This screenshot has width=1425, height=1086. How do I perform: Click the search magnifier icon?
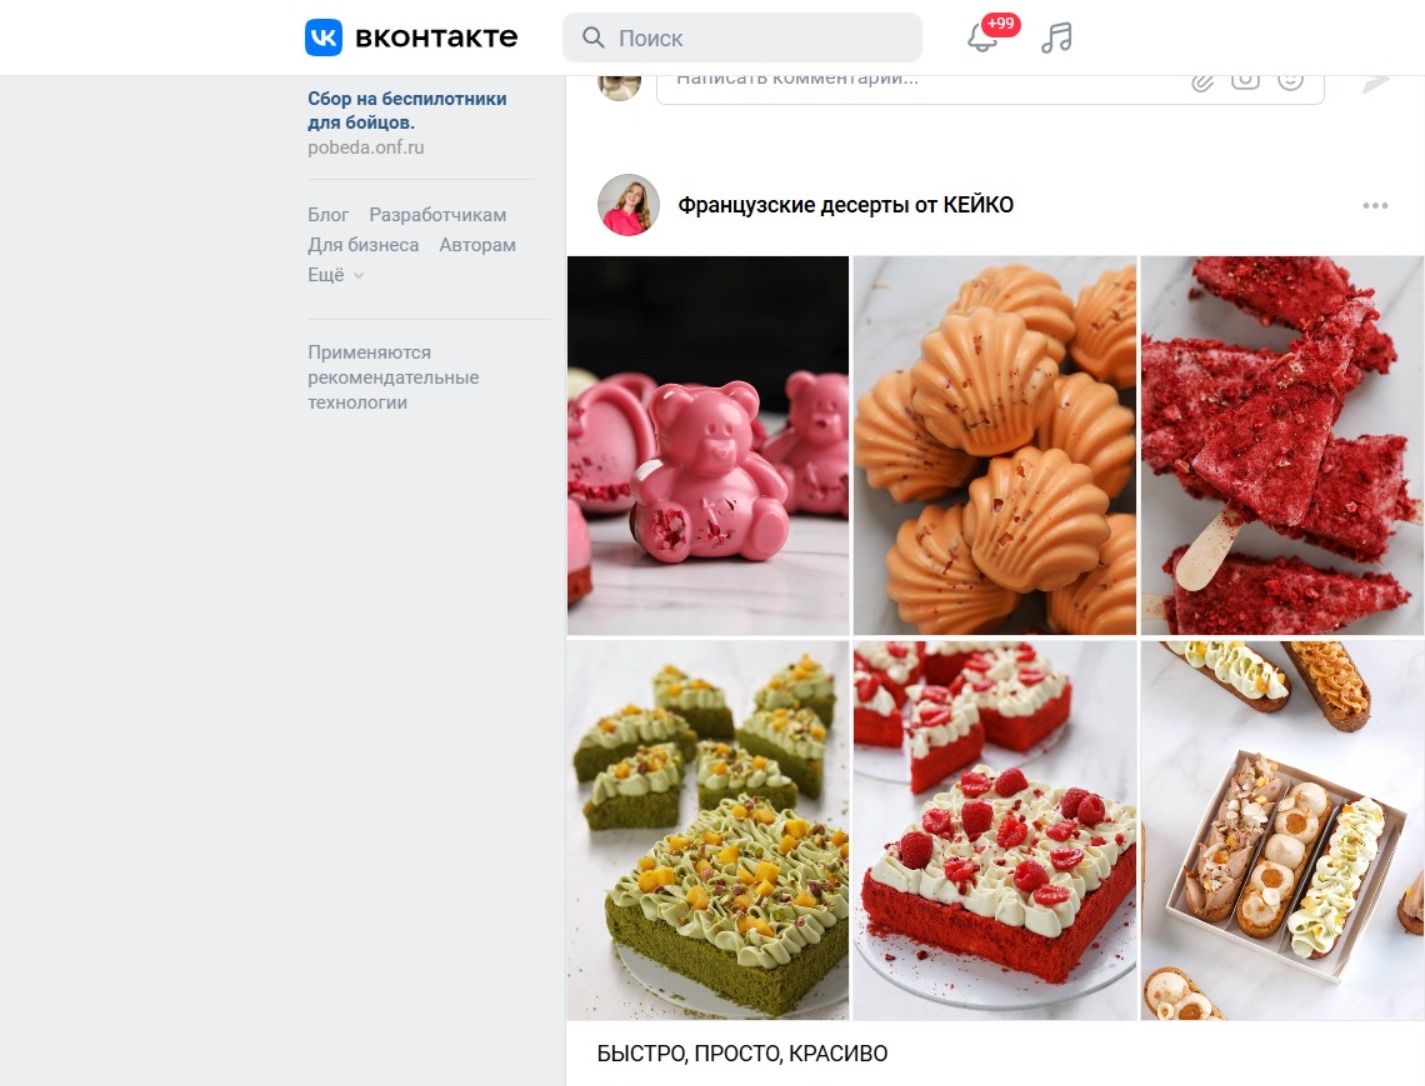pos(593,38)
